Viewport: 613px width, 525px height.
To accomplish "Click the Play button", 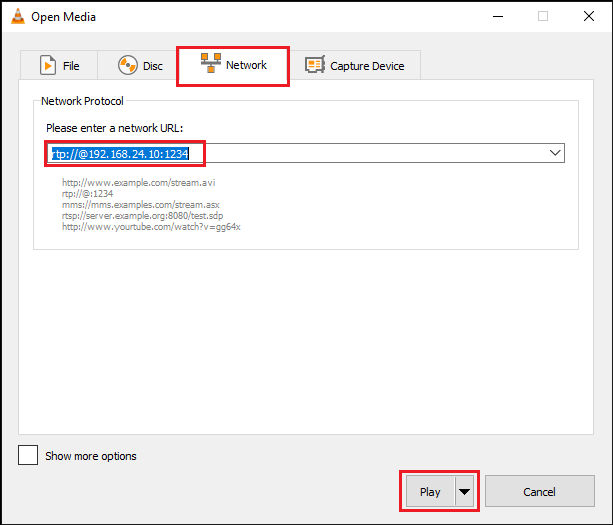I will point(430,491).
